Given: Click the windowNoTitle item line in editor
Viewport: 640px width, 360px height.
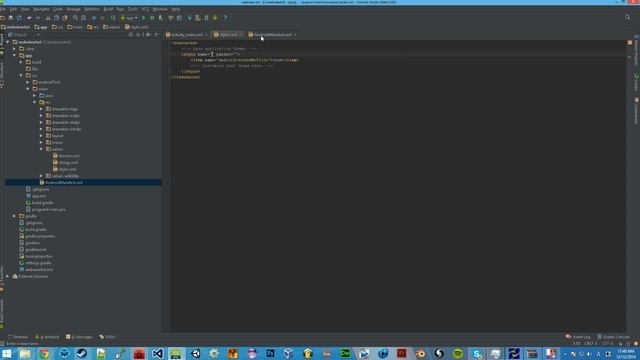Looking at the screenshot, I should pos(244,60).
